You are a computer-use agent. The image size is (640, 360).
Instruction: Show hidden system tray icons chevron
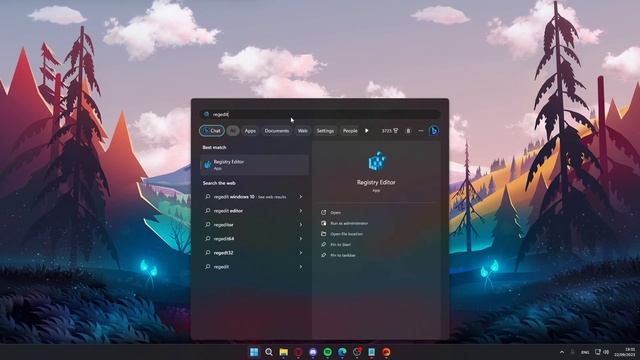click(562, 352)
